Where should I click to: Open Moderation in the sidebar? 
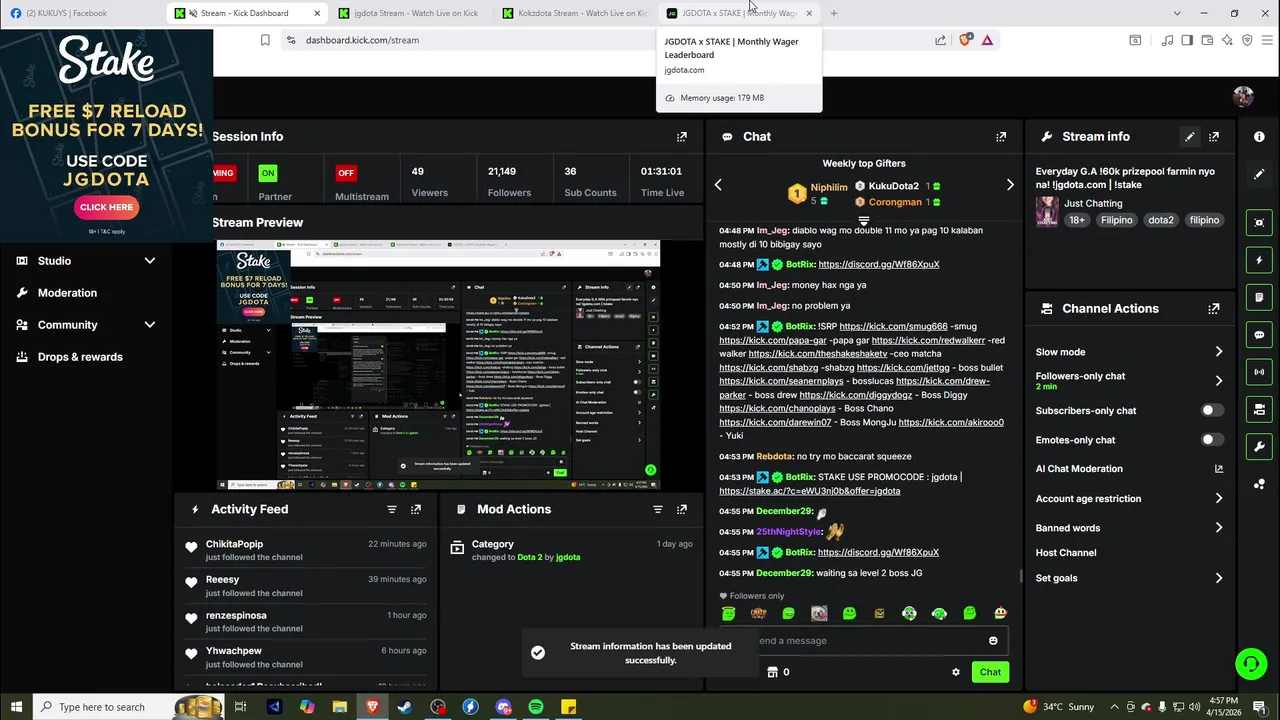[67, 293]
